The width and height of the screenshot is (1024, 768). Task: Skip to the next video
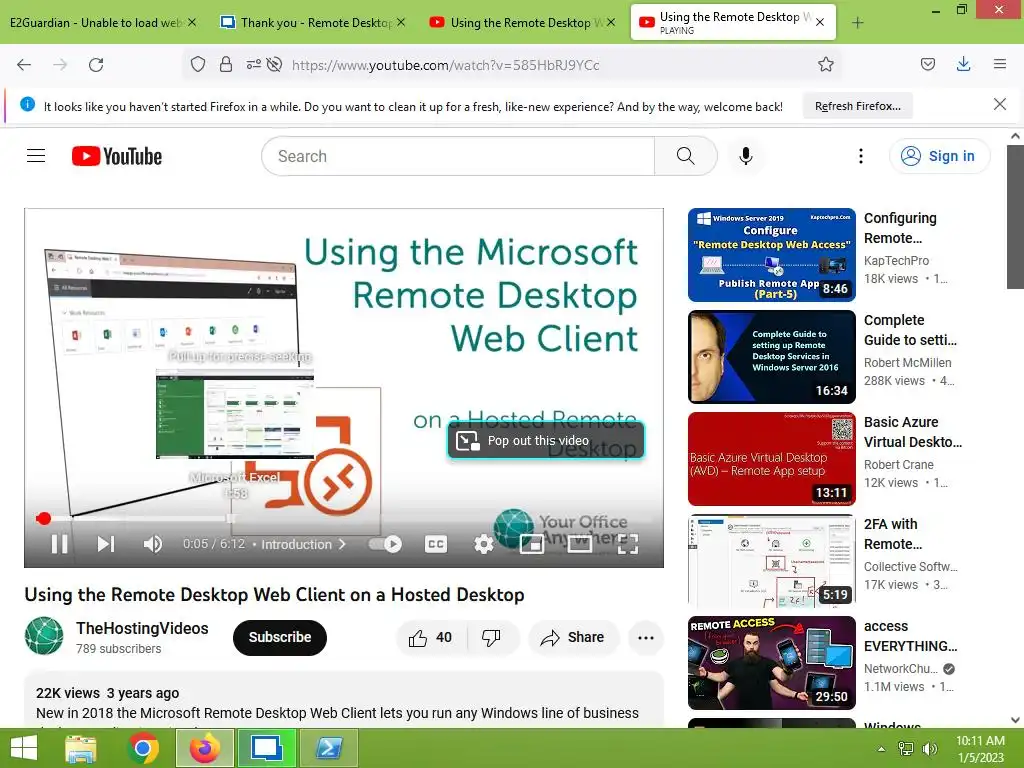106,544
